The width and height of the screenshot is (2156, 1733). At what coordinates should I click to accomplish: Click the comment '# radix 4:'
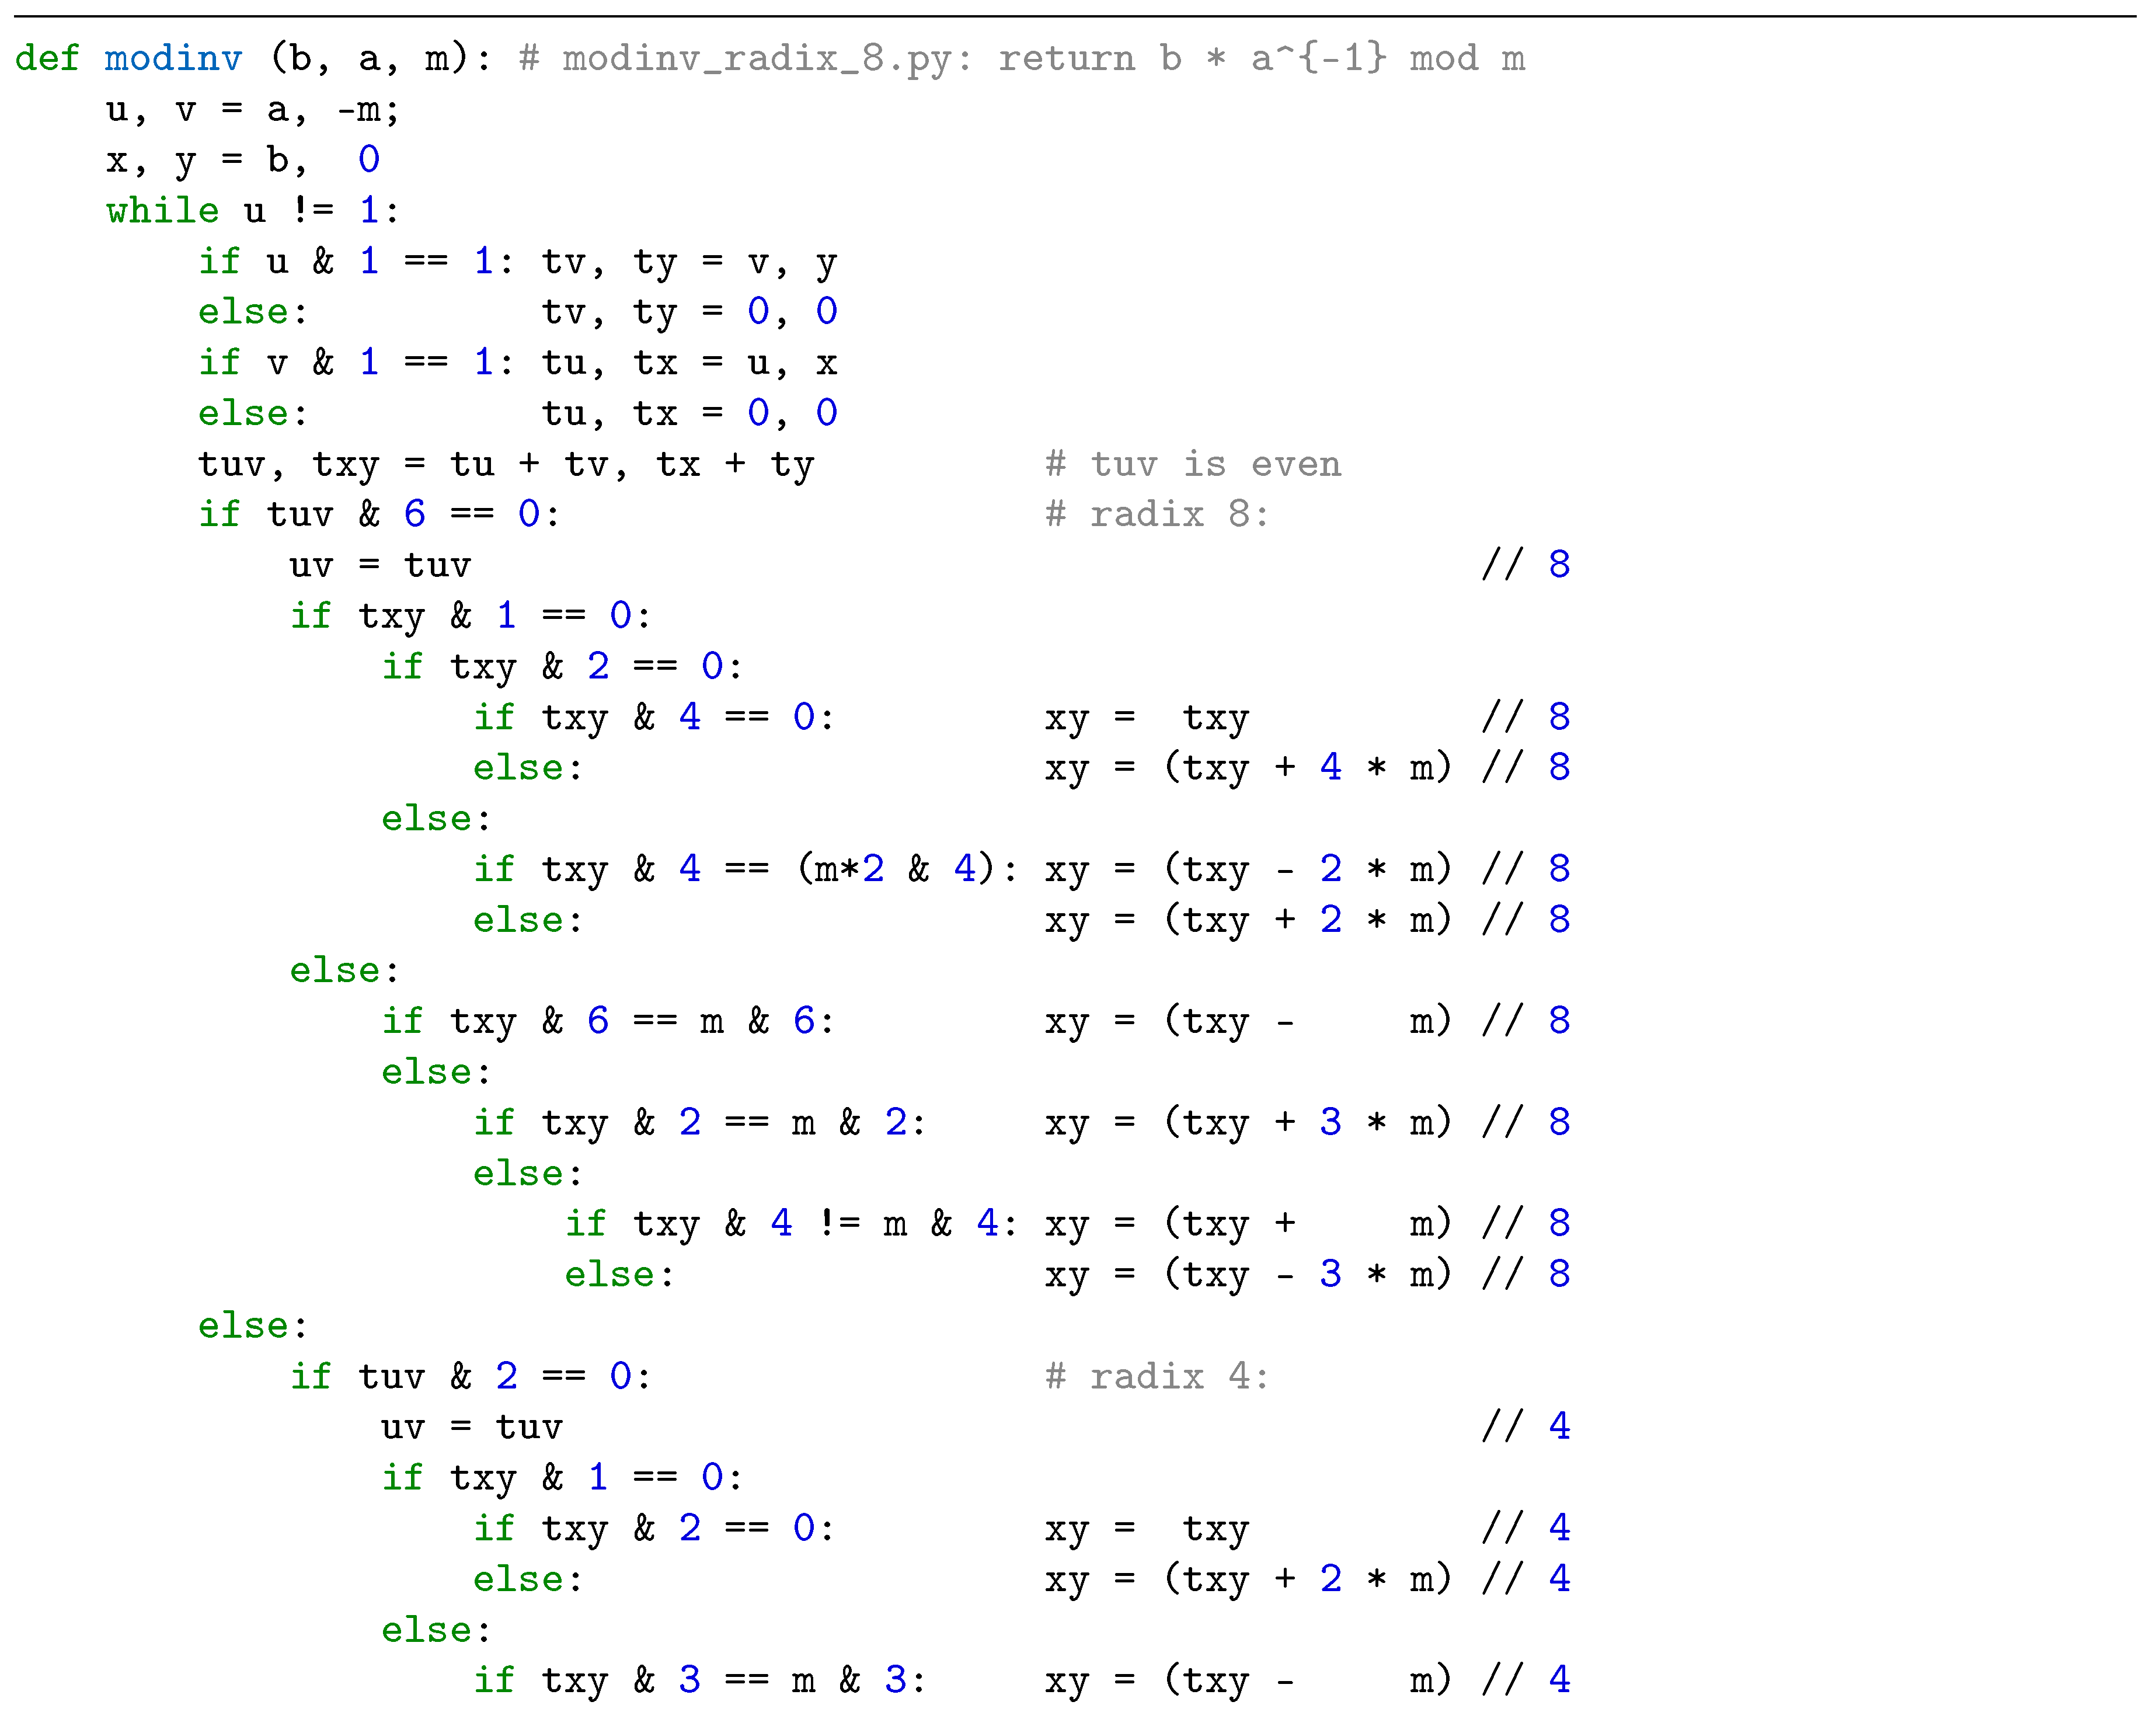1157,1377
